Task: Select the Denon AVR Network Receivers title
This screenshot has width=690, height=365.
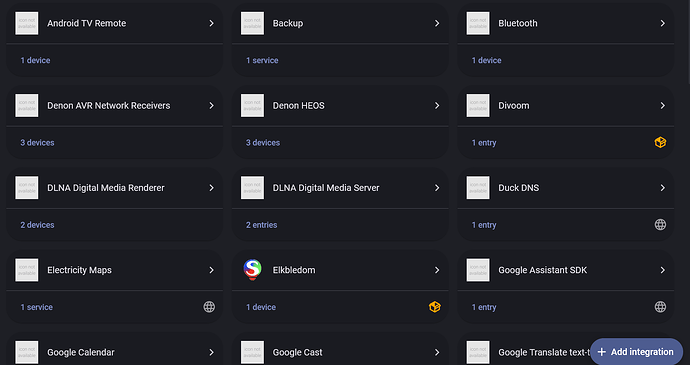Action: tap(109, 106)
